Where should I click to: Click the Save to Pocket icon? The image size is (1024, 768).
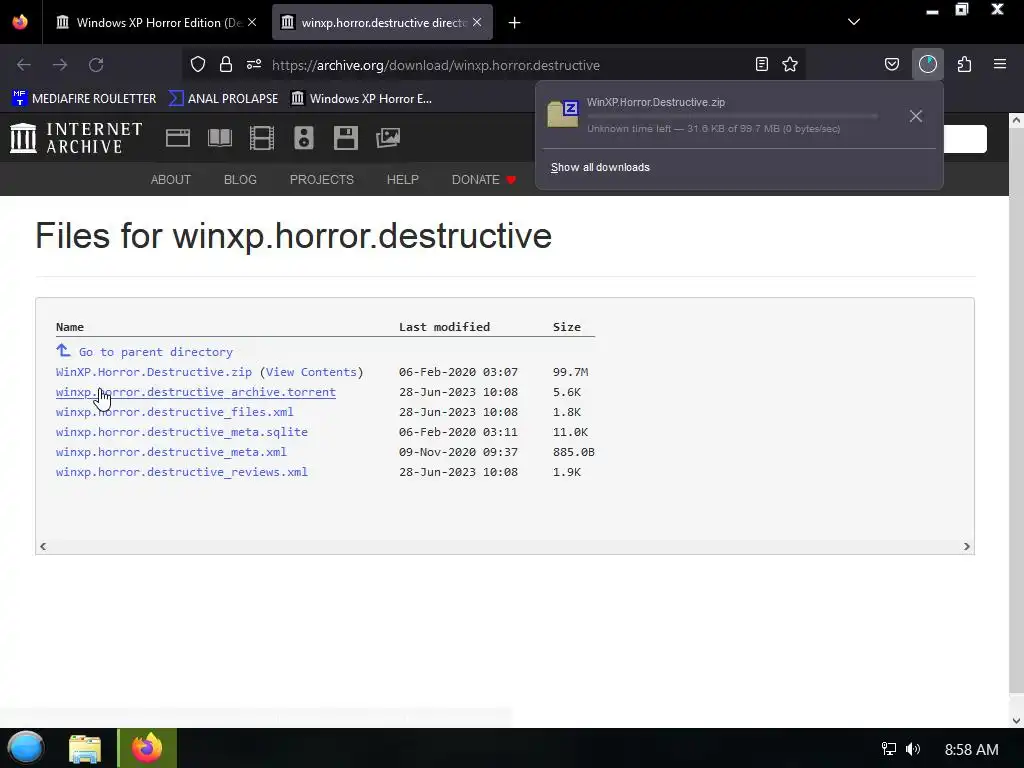(x=891, y=64)
